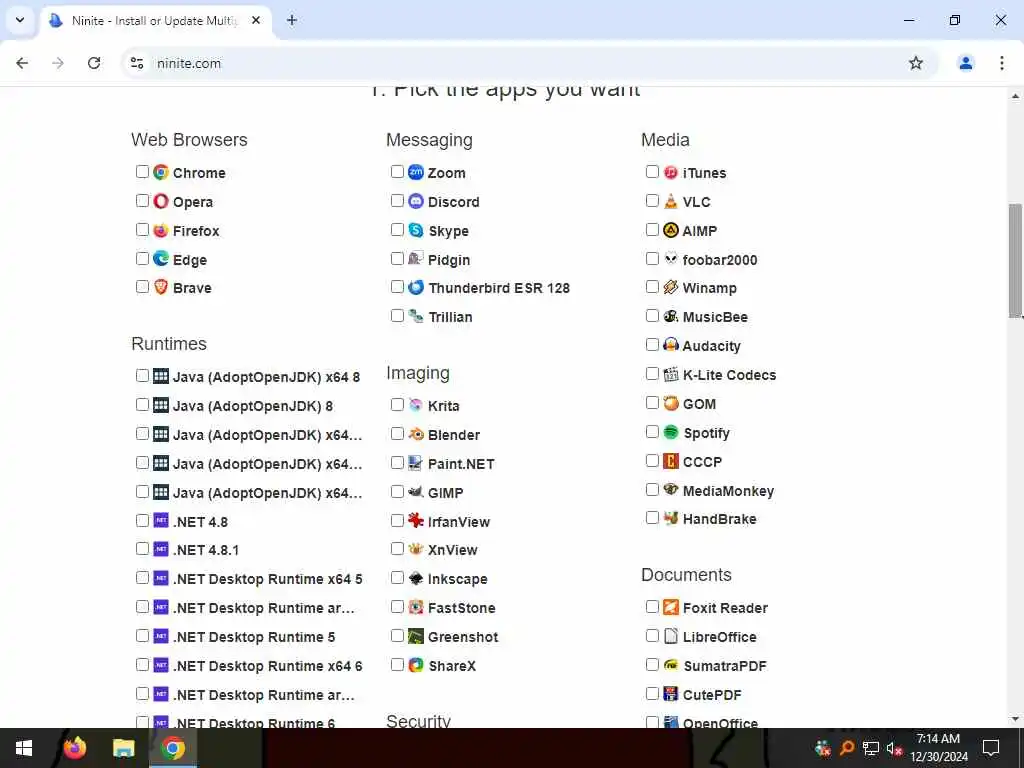Click the Krita app icon

(x=416, y=405)
